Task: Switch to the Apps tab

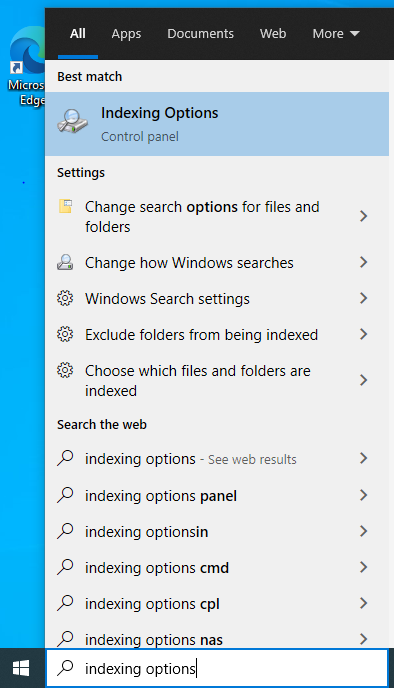Action: pos(126,33)
